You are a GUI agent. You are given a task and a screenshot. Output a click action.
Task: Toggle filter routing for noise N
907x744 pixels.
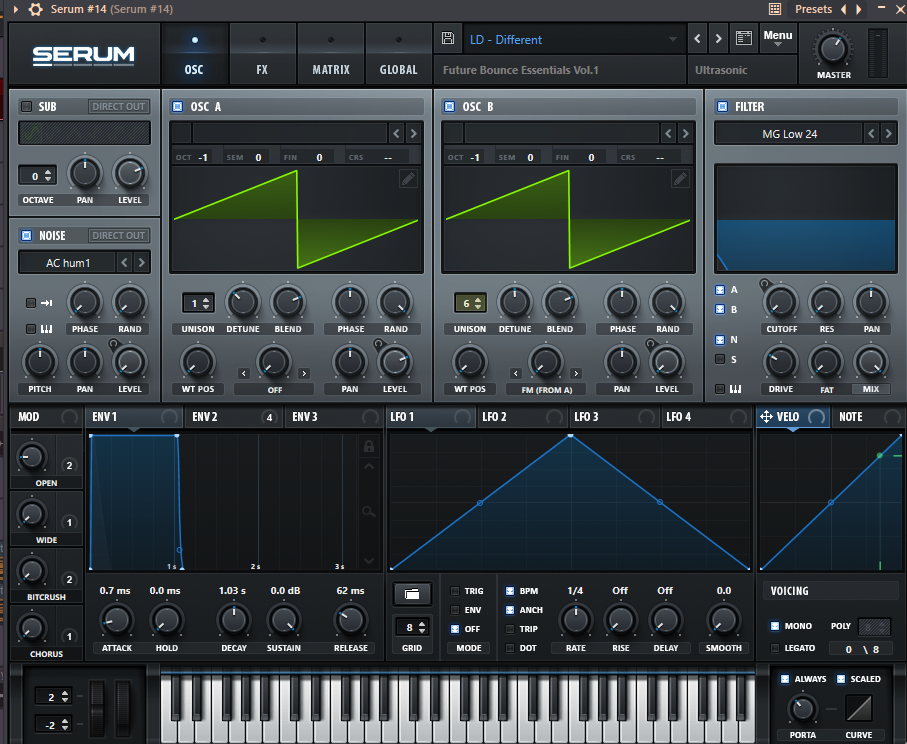click(720, 340)
